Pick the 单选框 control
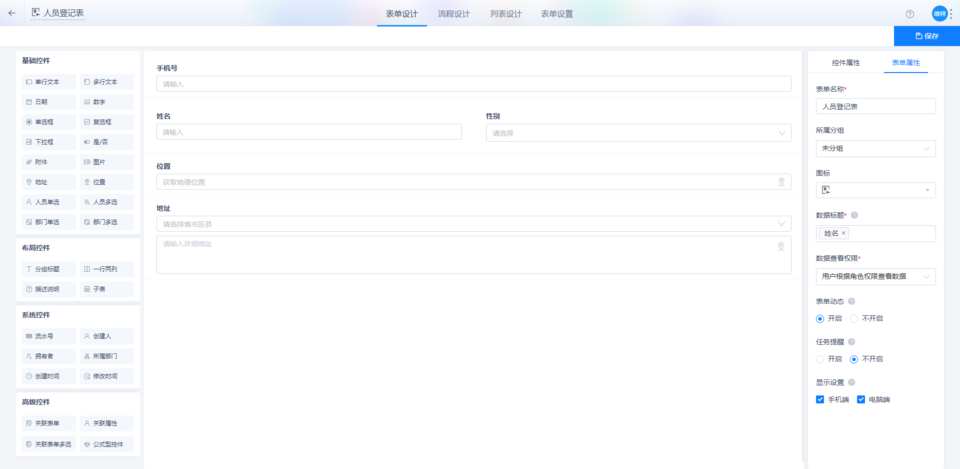Screen dimensions: 960x469 (48, 122)
